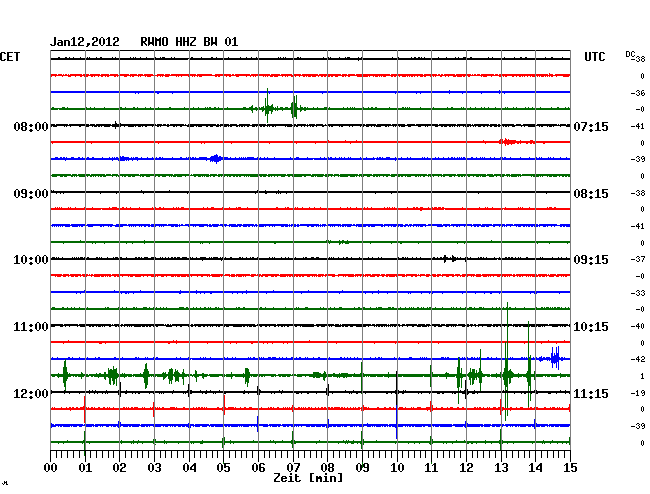Select DC offset value -36

pyautogui.click(x=638, y=93)
